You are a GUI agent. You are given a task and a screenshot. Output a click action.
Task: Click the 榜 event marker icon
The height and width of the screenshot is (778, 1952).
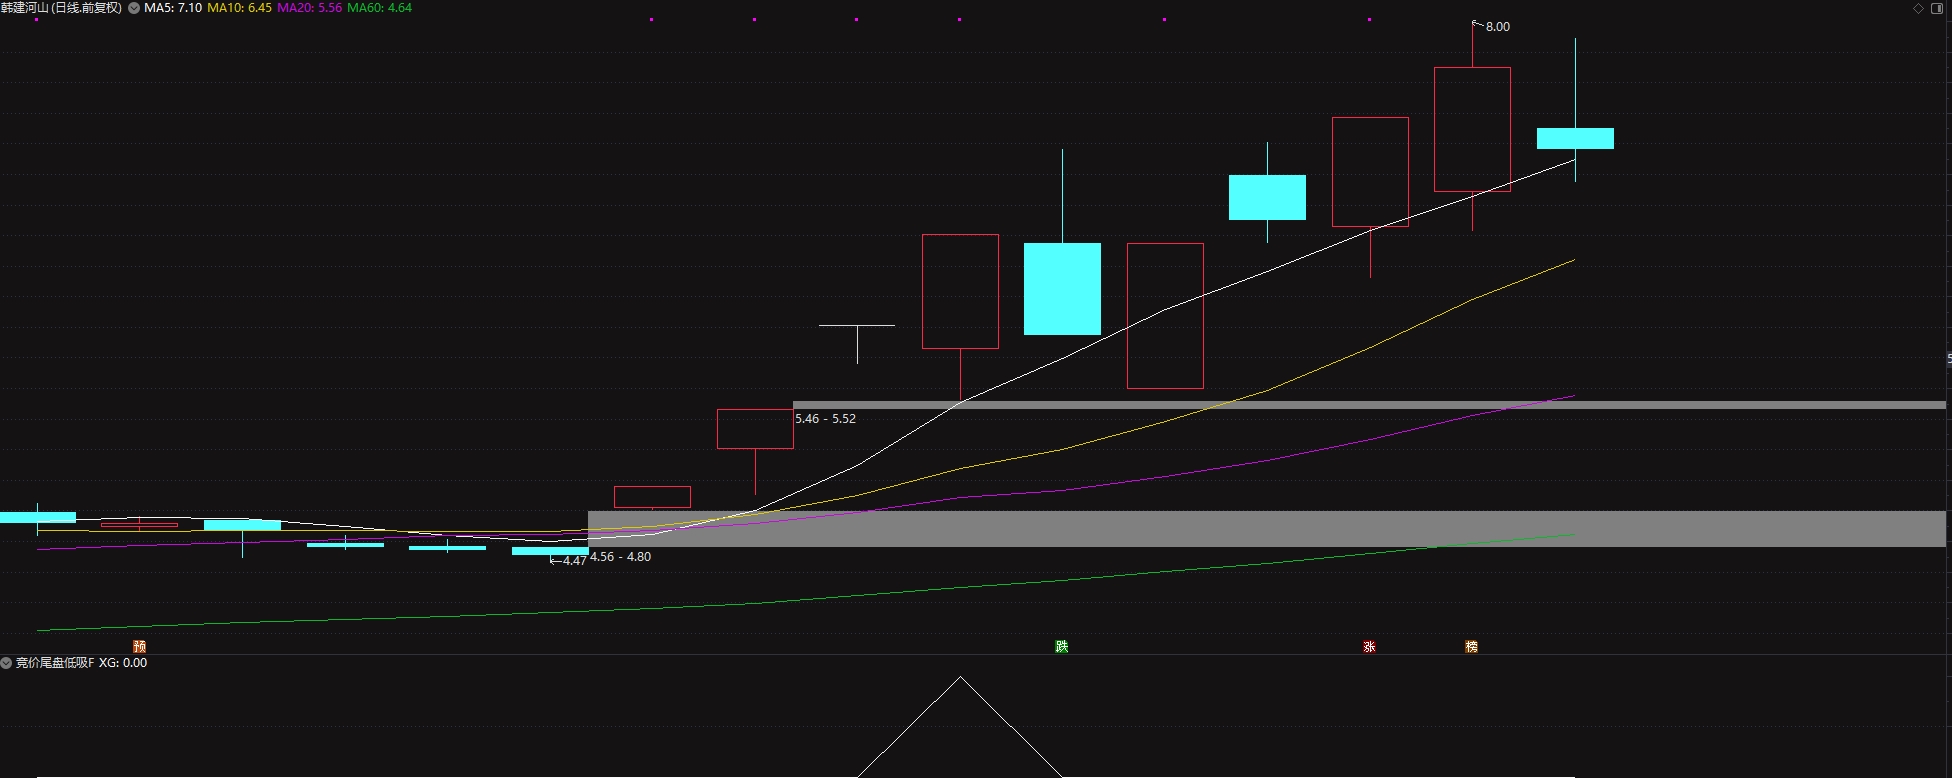(x=1471, y=647)
